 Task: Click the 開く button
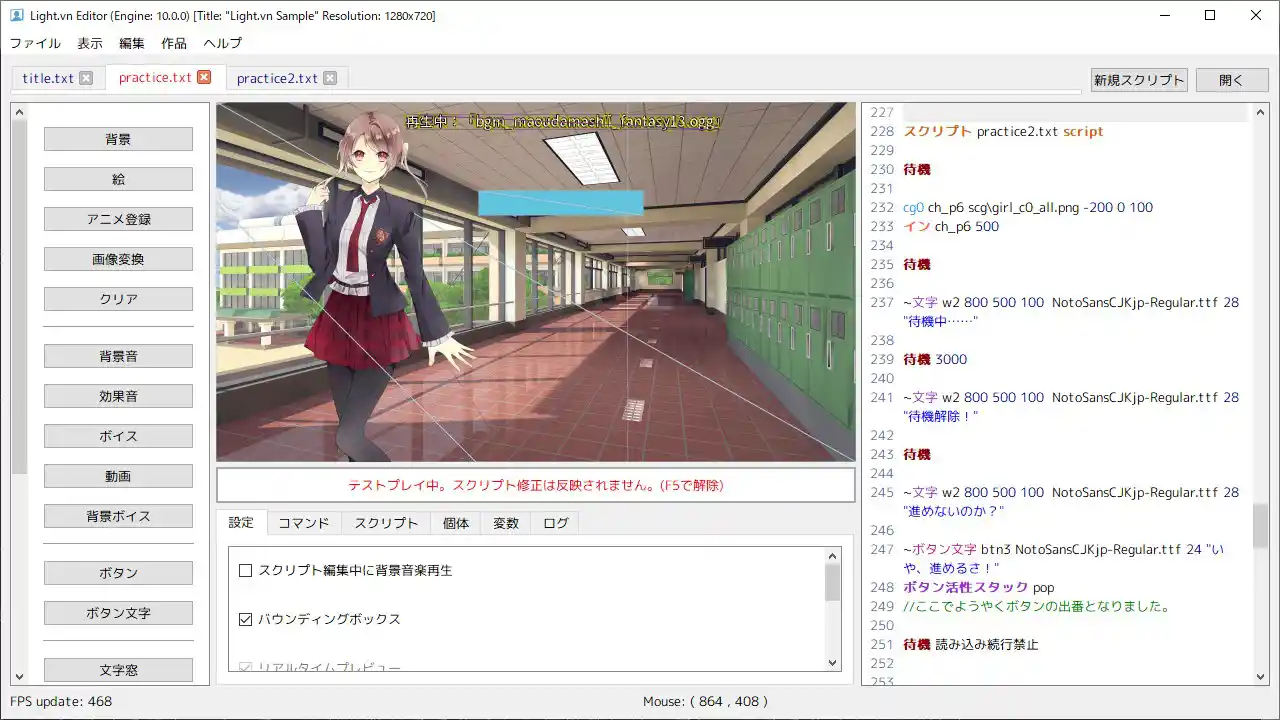pos(1232,80)
